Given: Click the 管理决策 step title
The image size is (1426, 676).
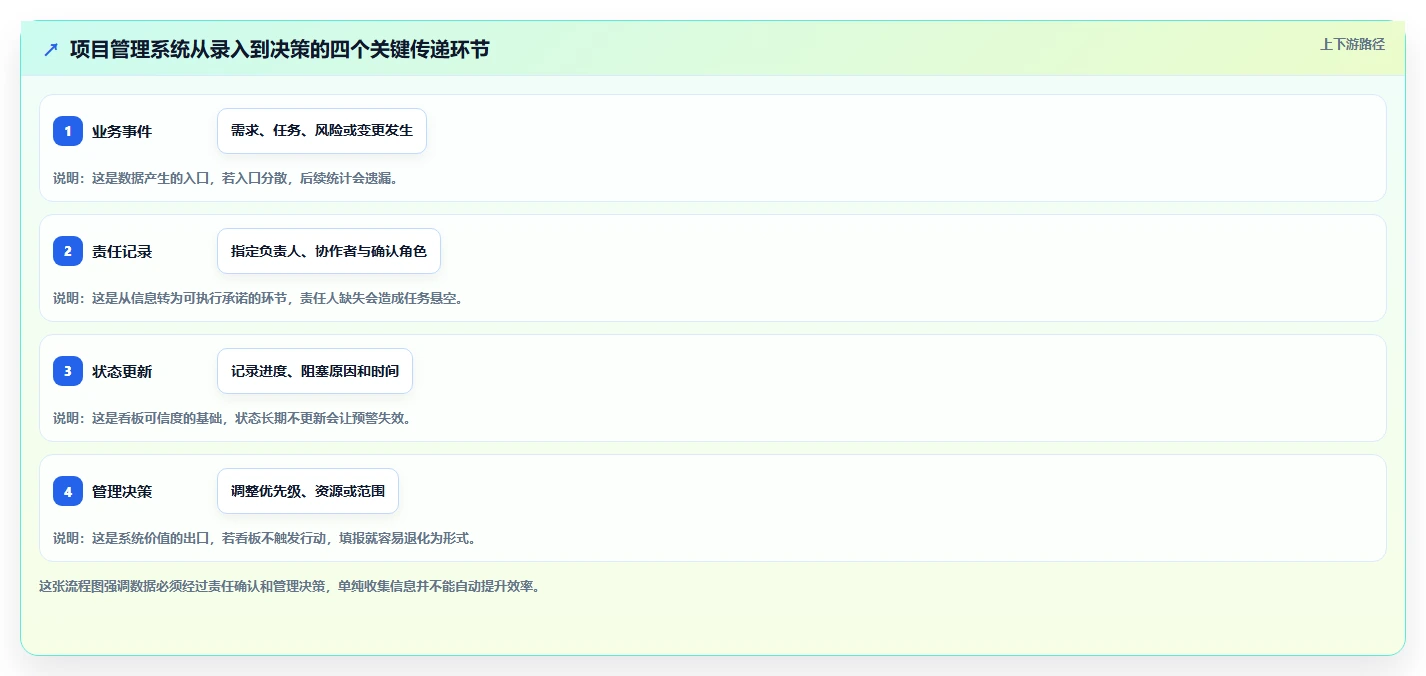Looking at the screenshot, I should (122, 491).
